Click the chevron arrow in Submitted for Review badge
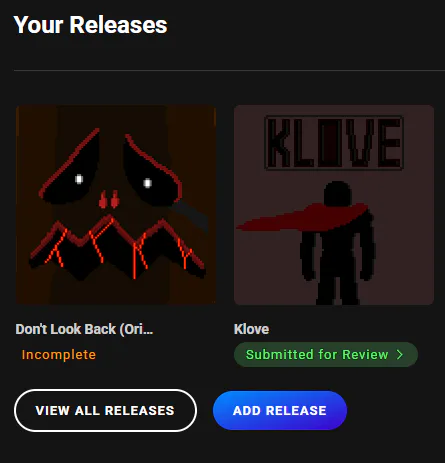Image resolution: width=445 pixels, height=463 pixels. 400,355
